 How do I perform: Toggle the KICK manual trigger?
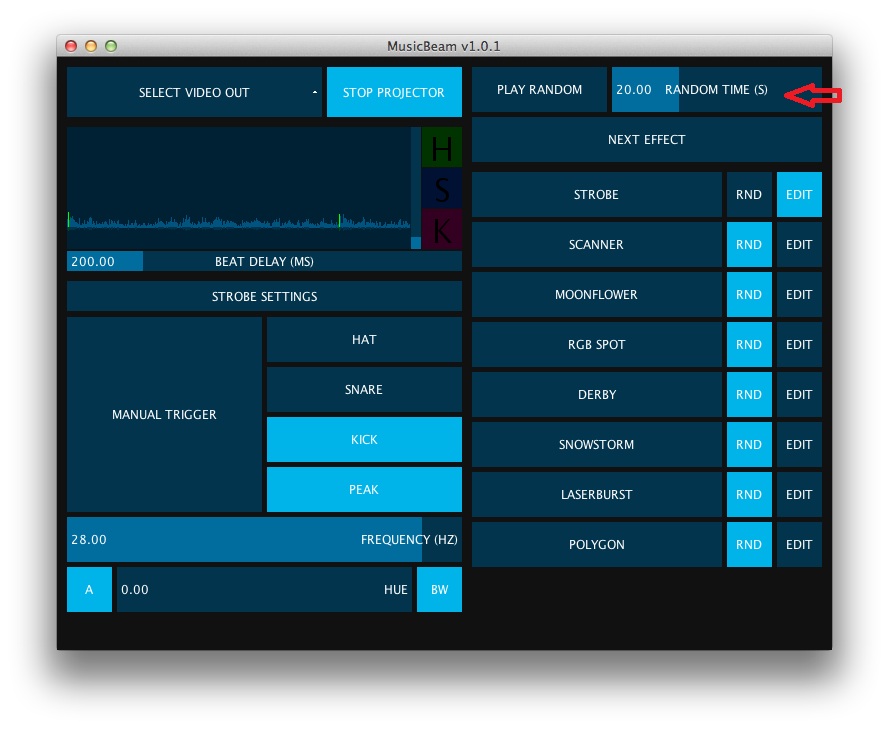coord(363,439)
